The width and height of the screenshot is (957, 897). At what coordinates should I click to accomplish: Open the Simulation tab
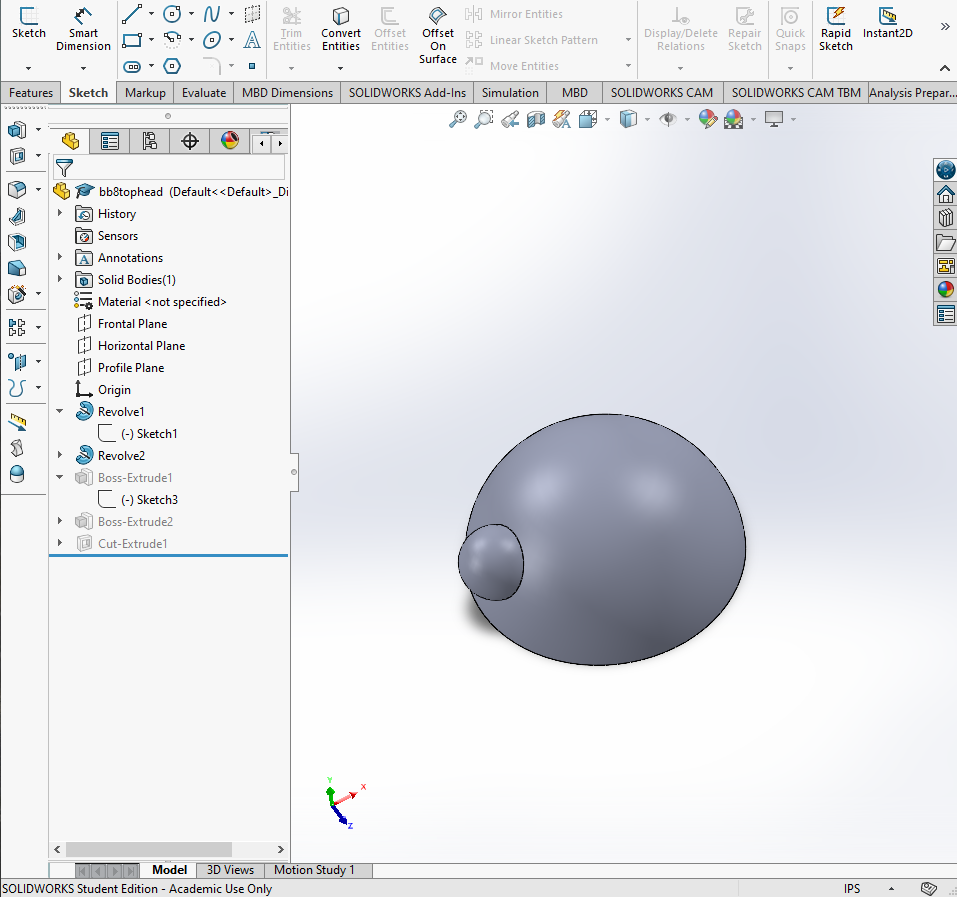(x=510, y=93)
